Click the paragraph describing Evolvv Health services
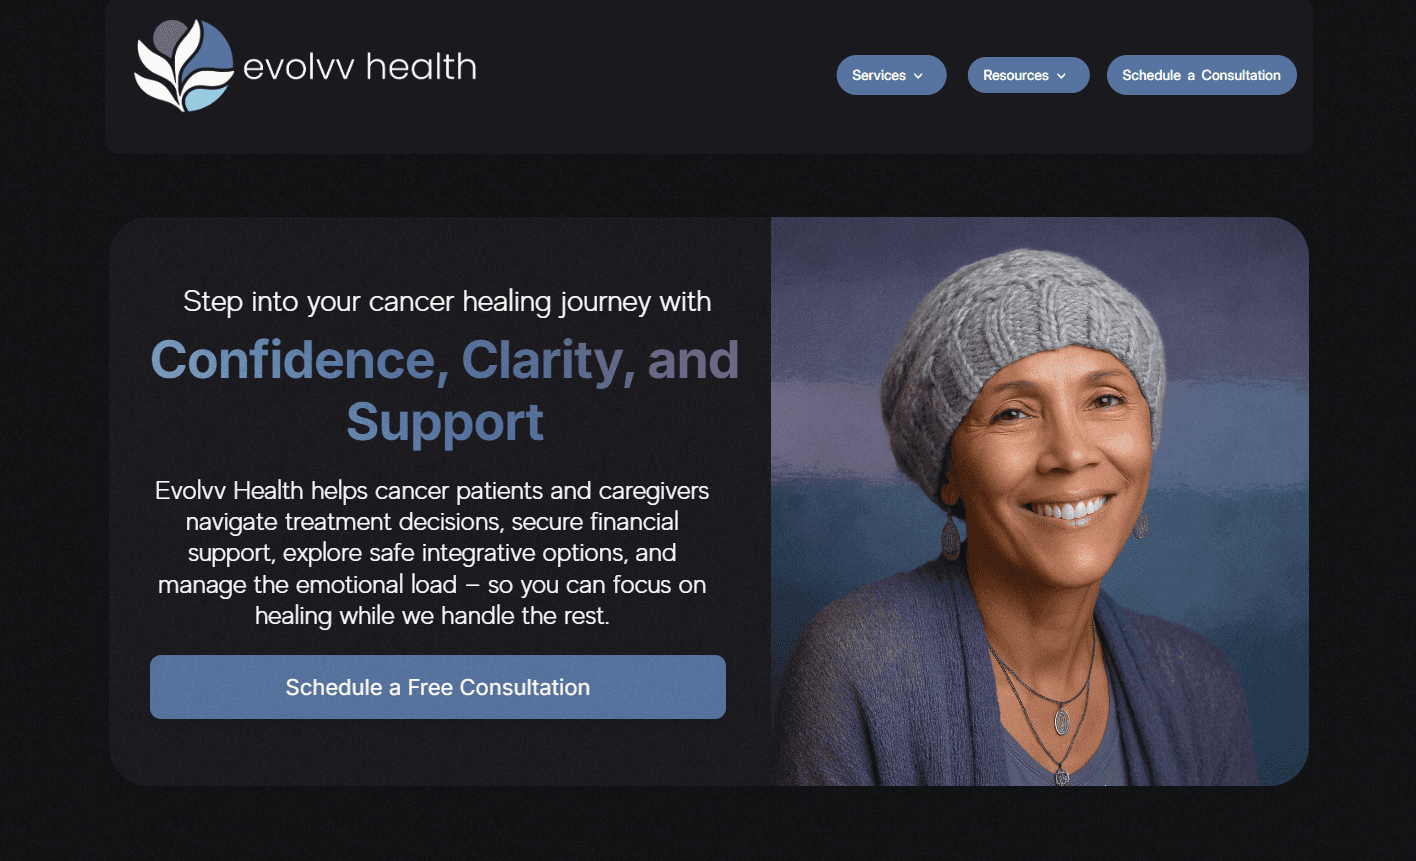The width and height of the screenshot is (1416, 861). coord(432,553)
